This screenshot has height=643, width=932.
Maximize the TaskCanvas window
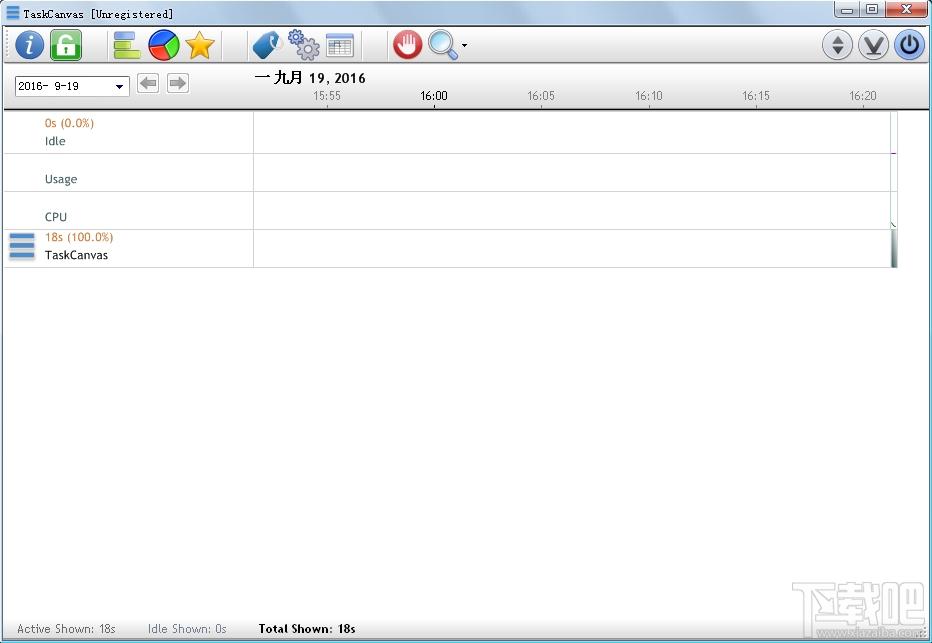(872, 9)
